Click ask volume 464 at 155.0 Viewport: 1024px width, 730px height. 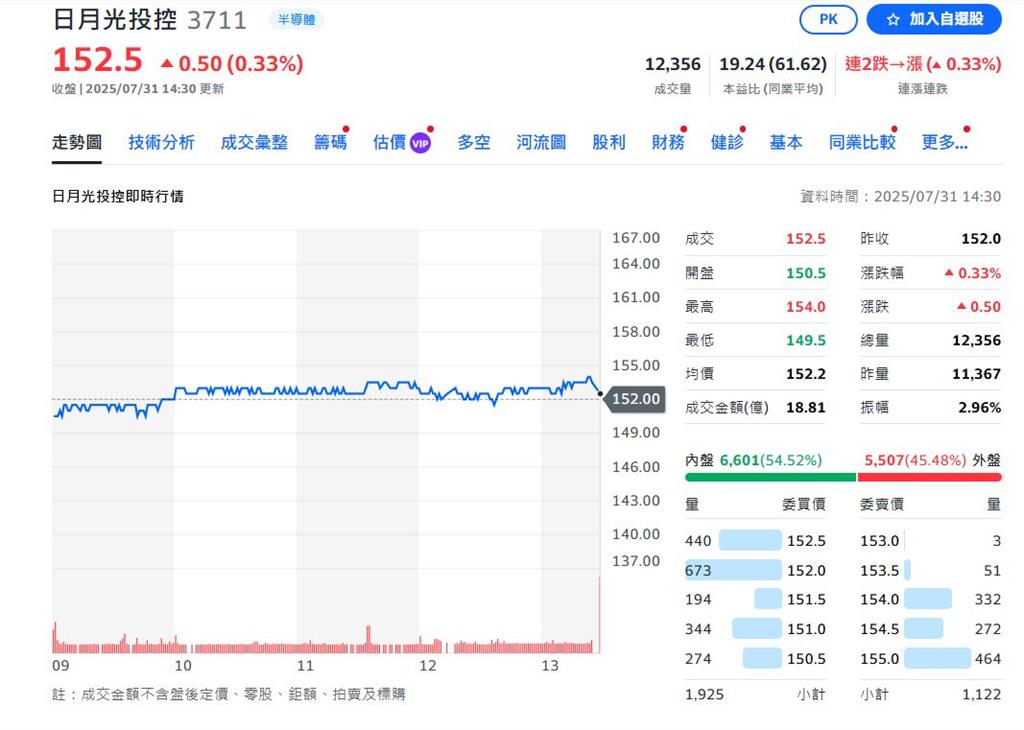click(987, 659)
